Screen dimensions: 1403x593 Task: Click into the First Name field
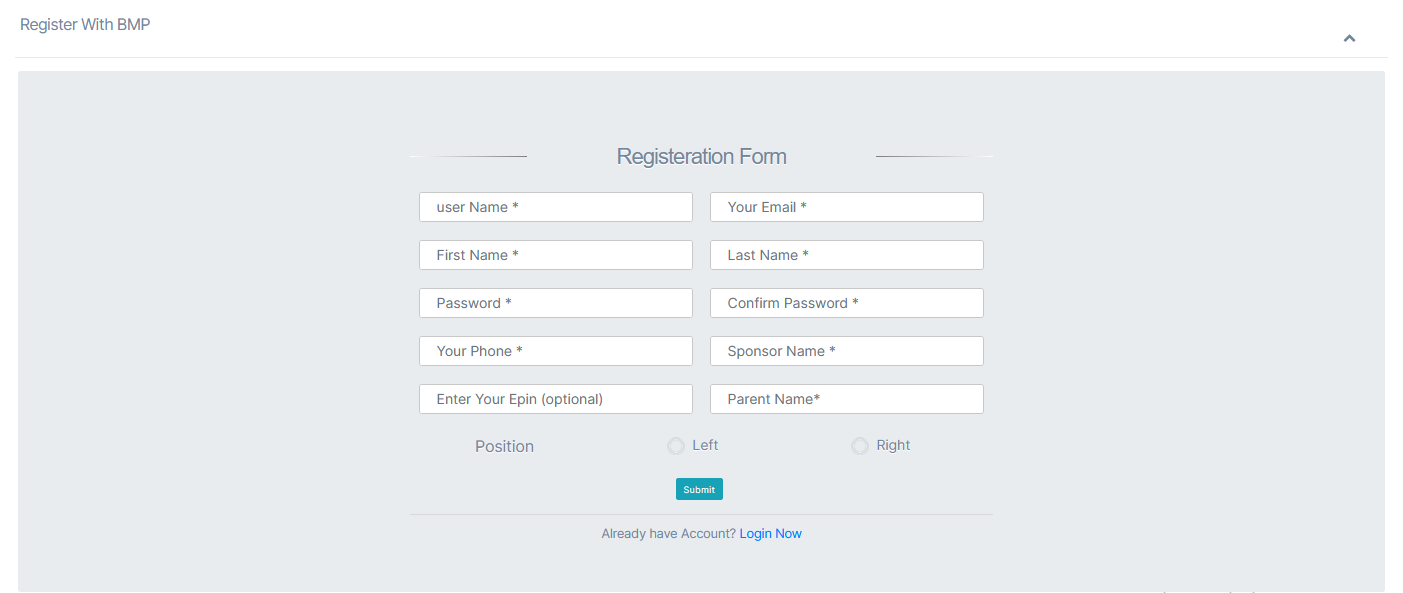click(x=555, y=255)
